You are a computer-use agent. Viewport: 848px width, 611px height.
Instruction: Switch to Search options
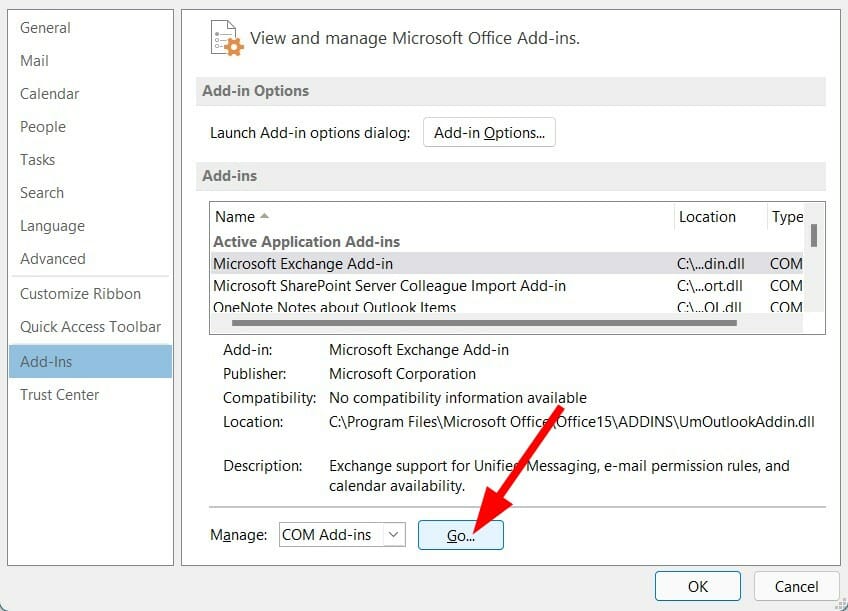(42, 192)
